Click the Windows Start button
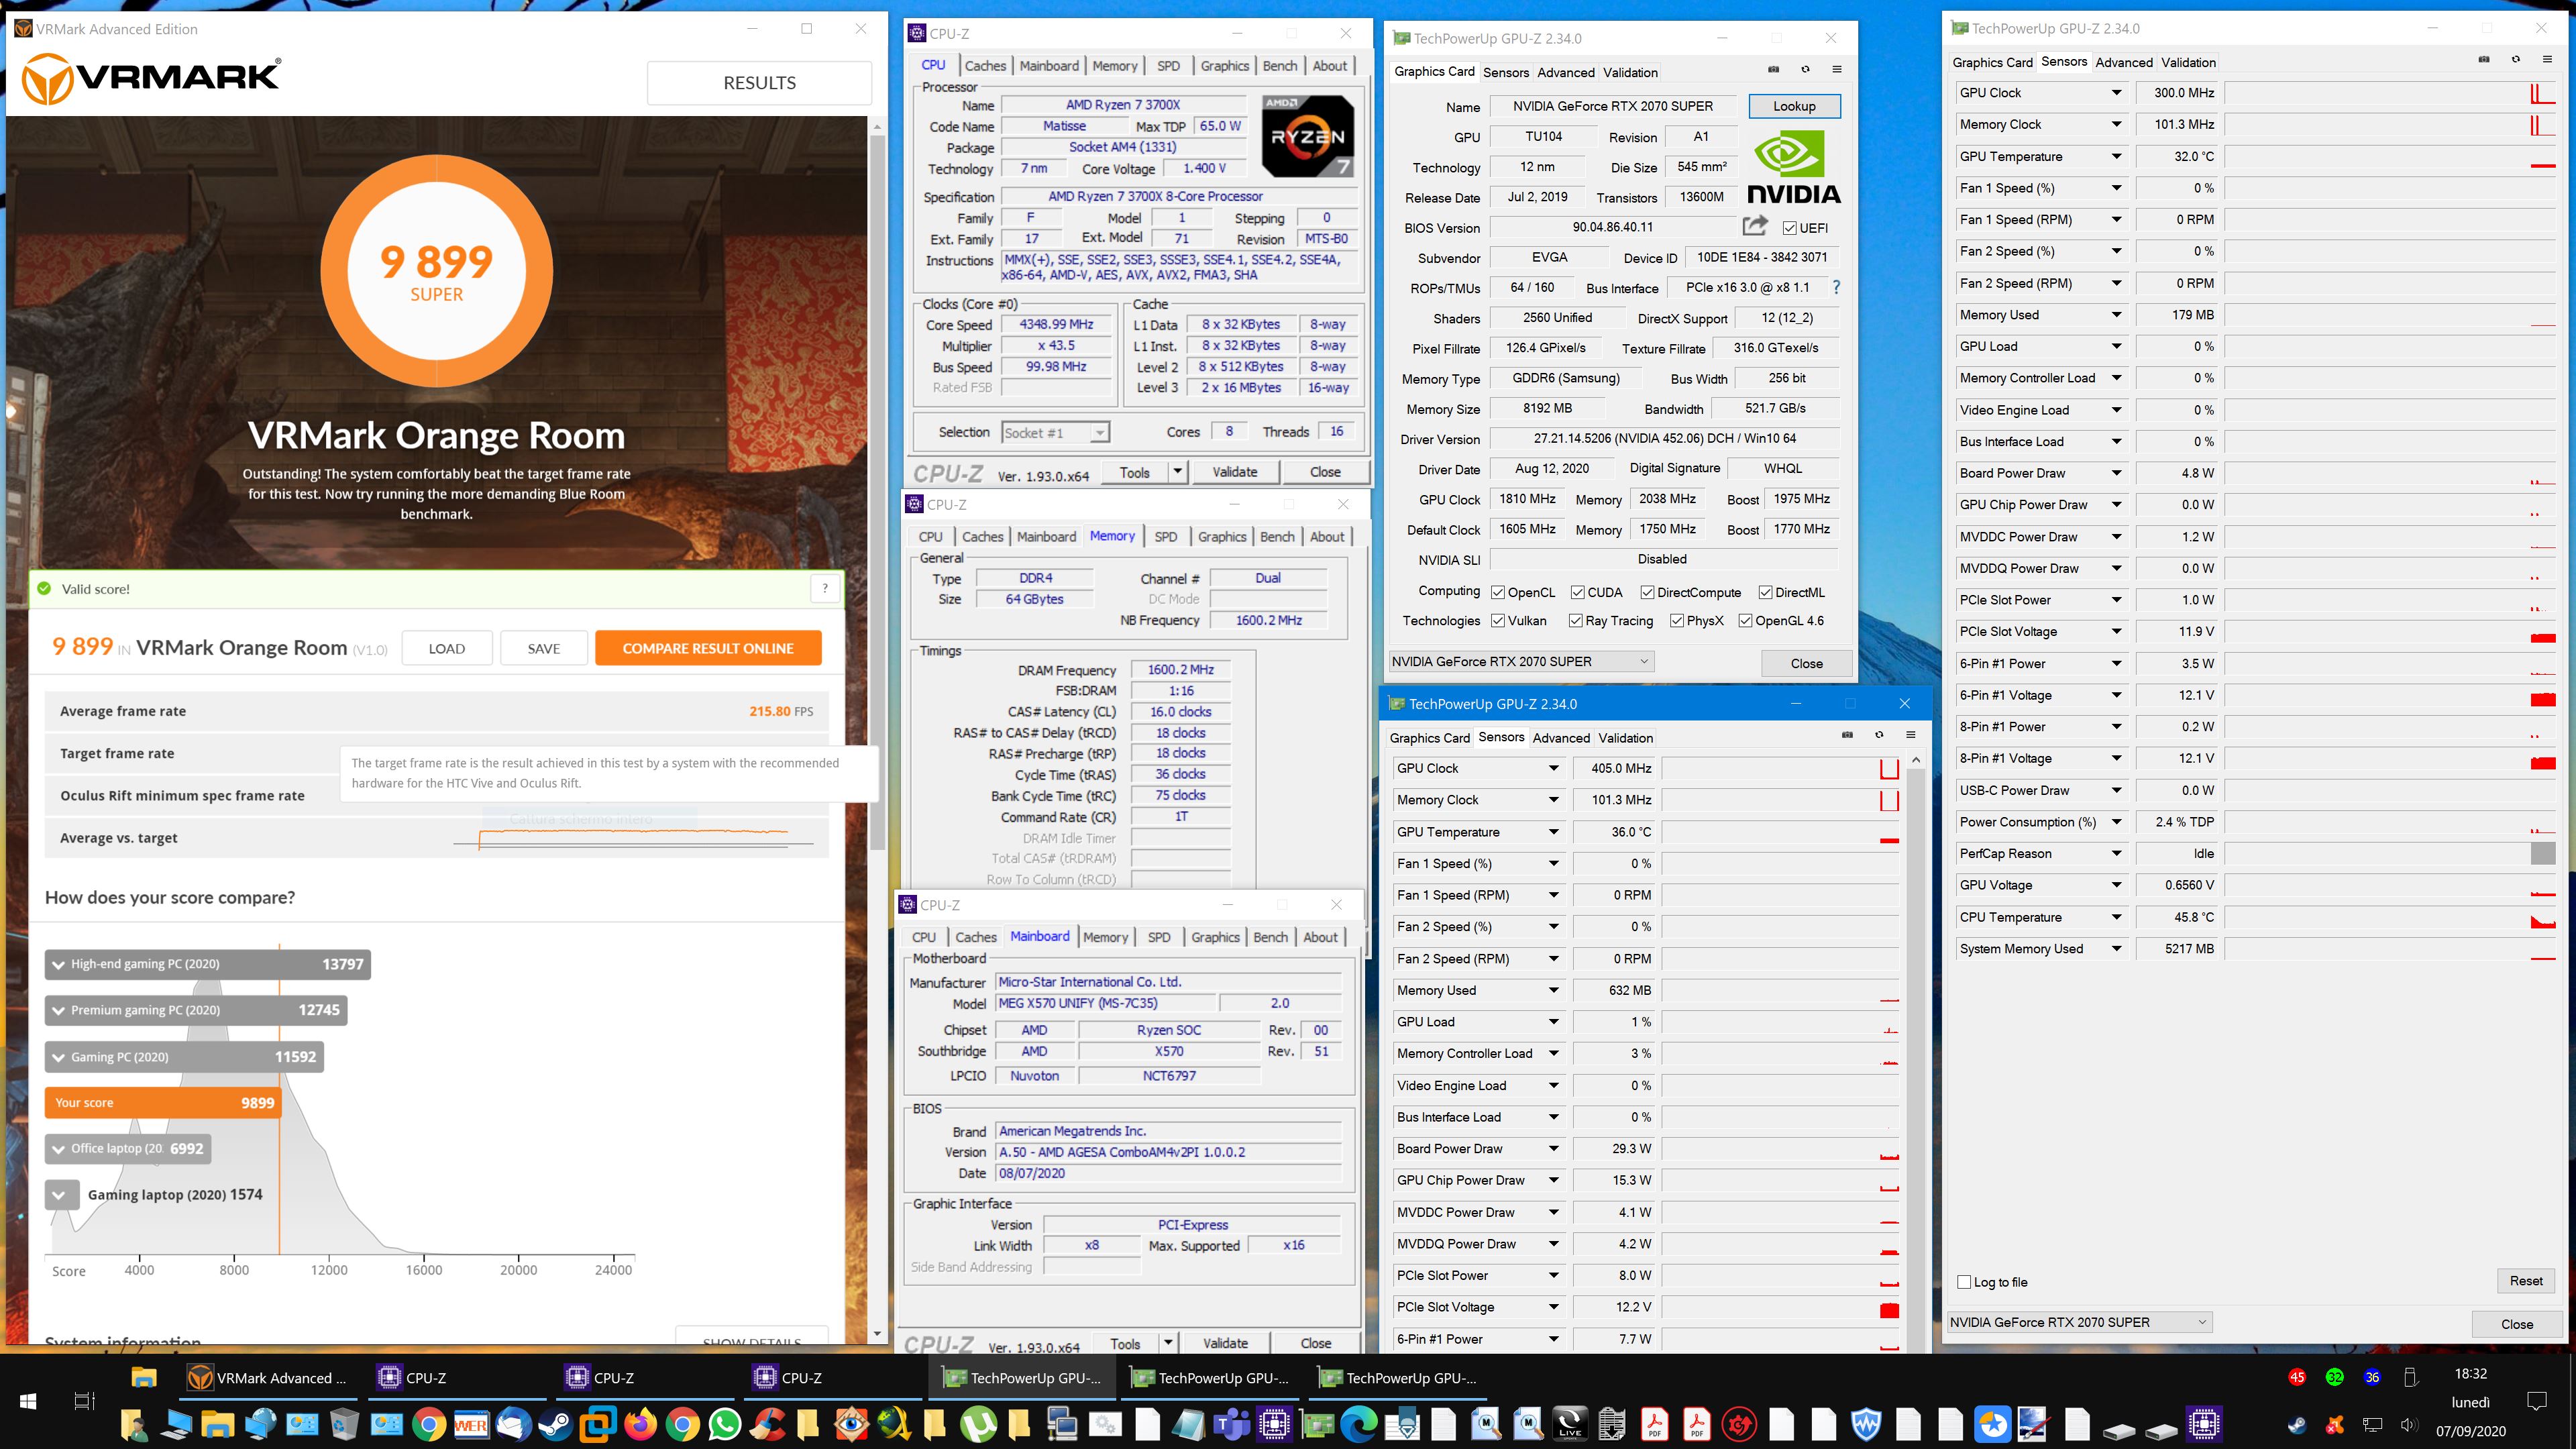This screenshot has height=1449, width=2576. [28, 1401]
